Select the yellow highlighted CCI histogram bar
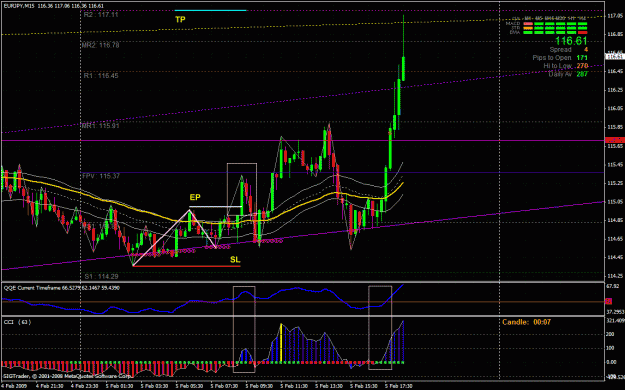625x390 pixels. [x=281, y=343]
